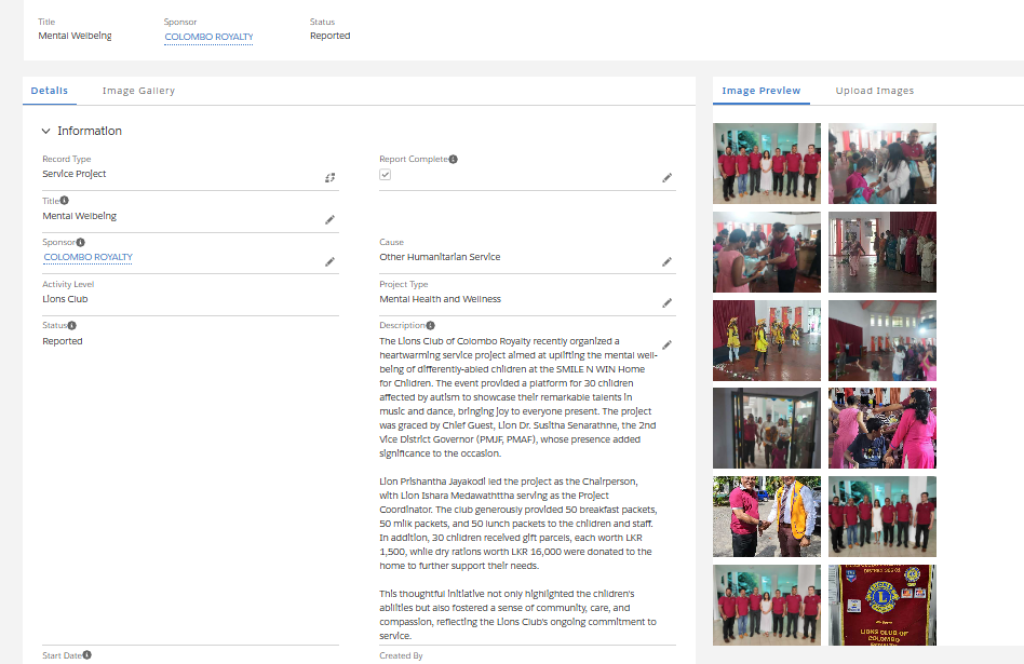This screenshot has height=664, width=1024.
Task: Show Status field info icon
Action: point(72,325)
